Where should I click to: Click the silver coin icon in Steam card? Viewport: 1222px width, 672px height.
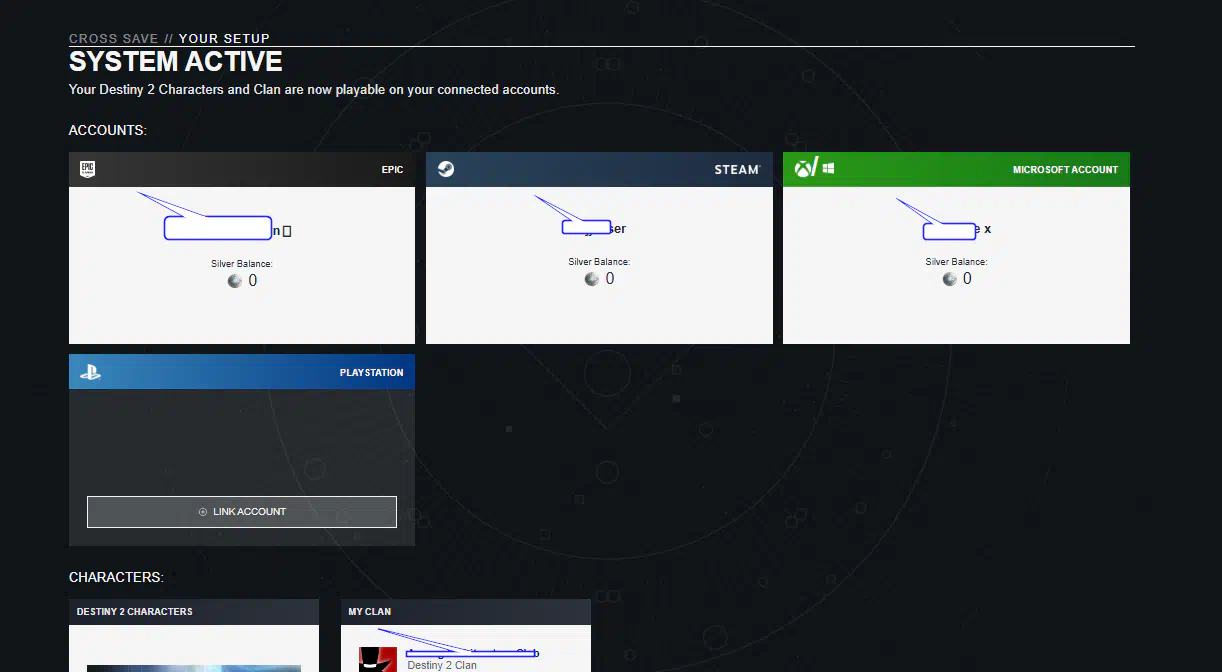[592, 279]
